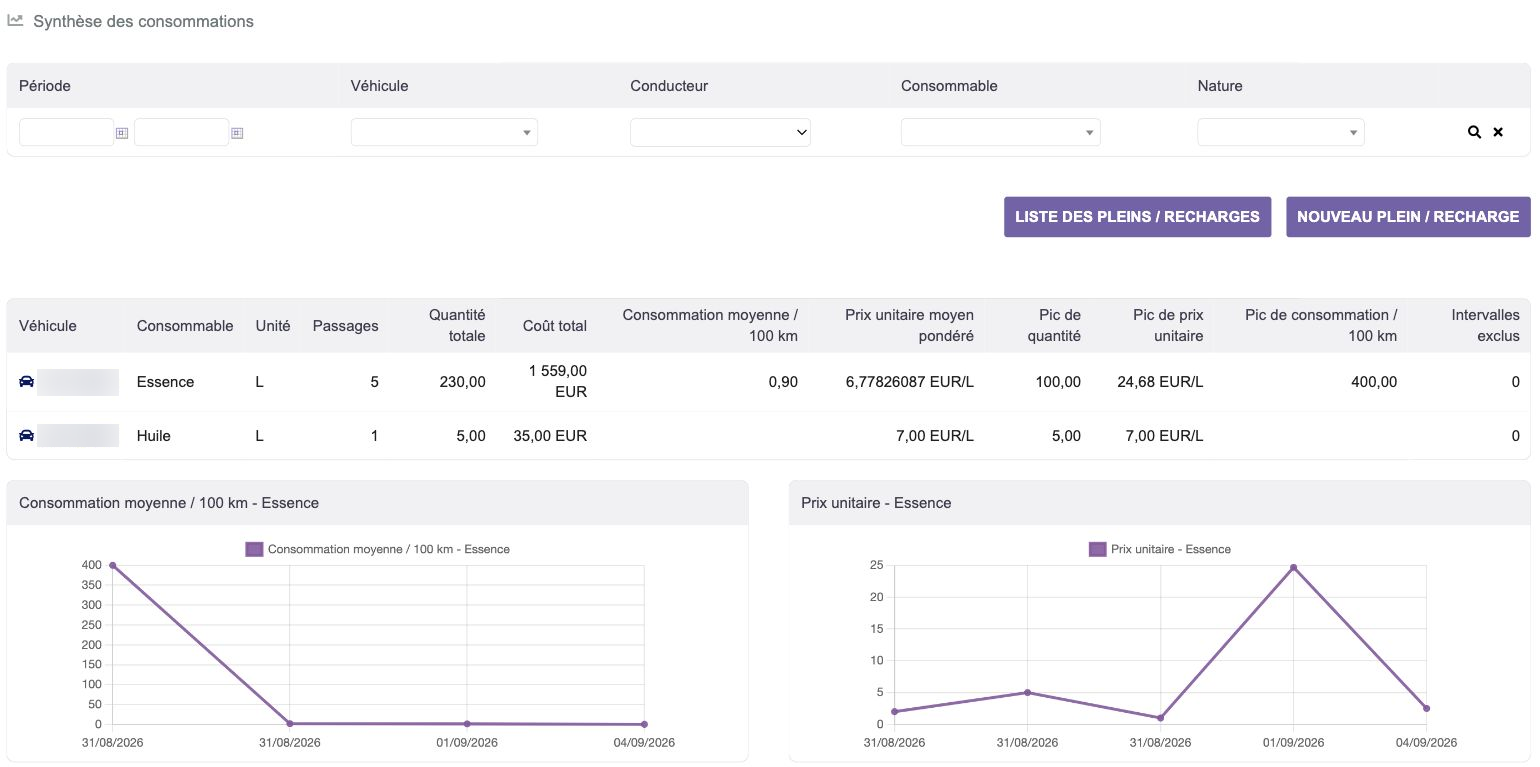Select the 01/09/2026 price peak point

(x=1293, y=567)
